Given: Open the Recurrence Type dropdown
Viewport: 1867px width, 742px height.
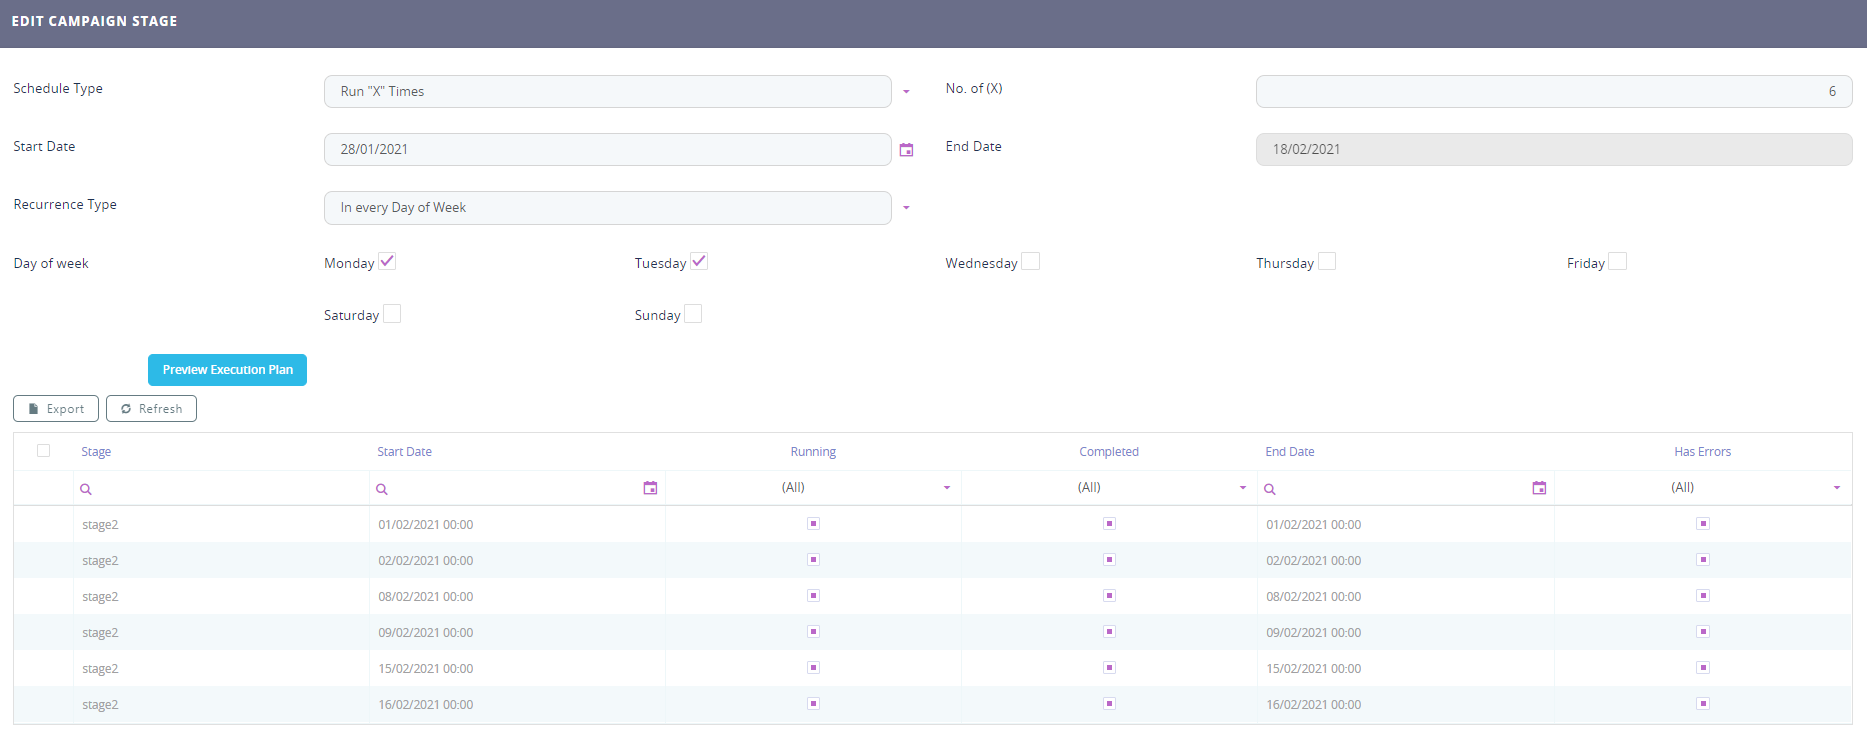Looking at the screenshot, I should click(x=906, y=208).
